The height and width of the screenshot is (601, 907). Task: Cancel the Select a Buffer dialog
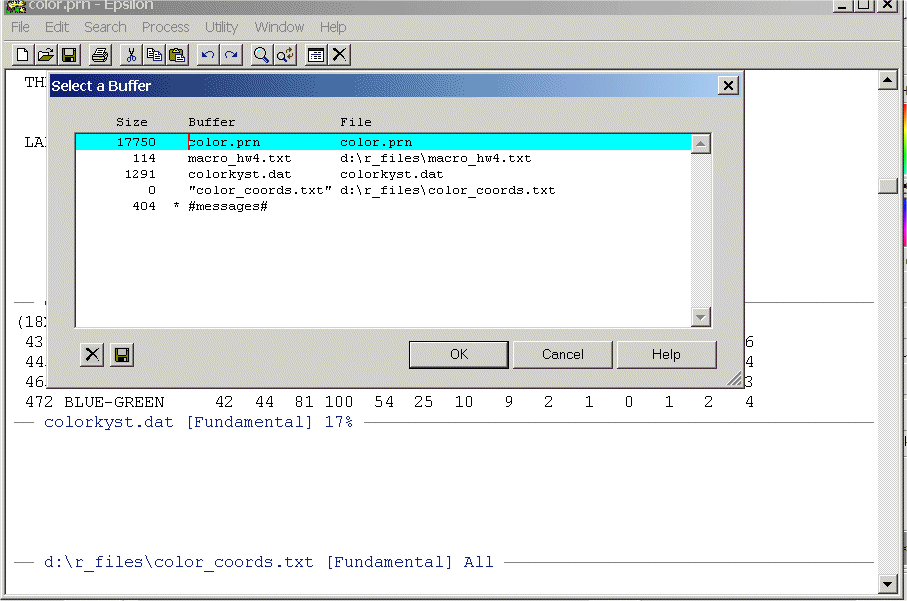563,354
